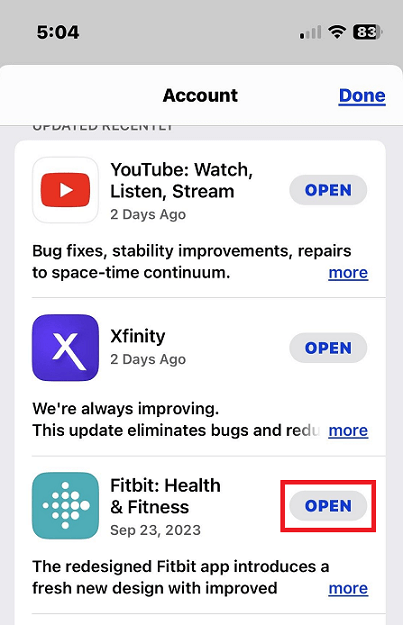Expand Xfinity update notes with more
Image resolution: width=403 pixels, height=625 pixels.
[x=348, y=430]
